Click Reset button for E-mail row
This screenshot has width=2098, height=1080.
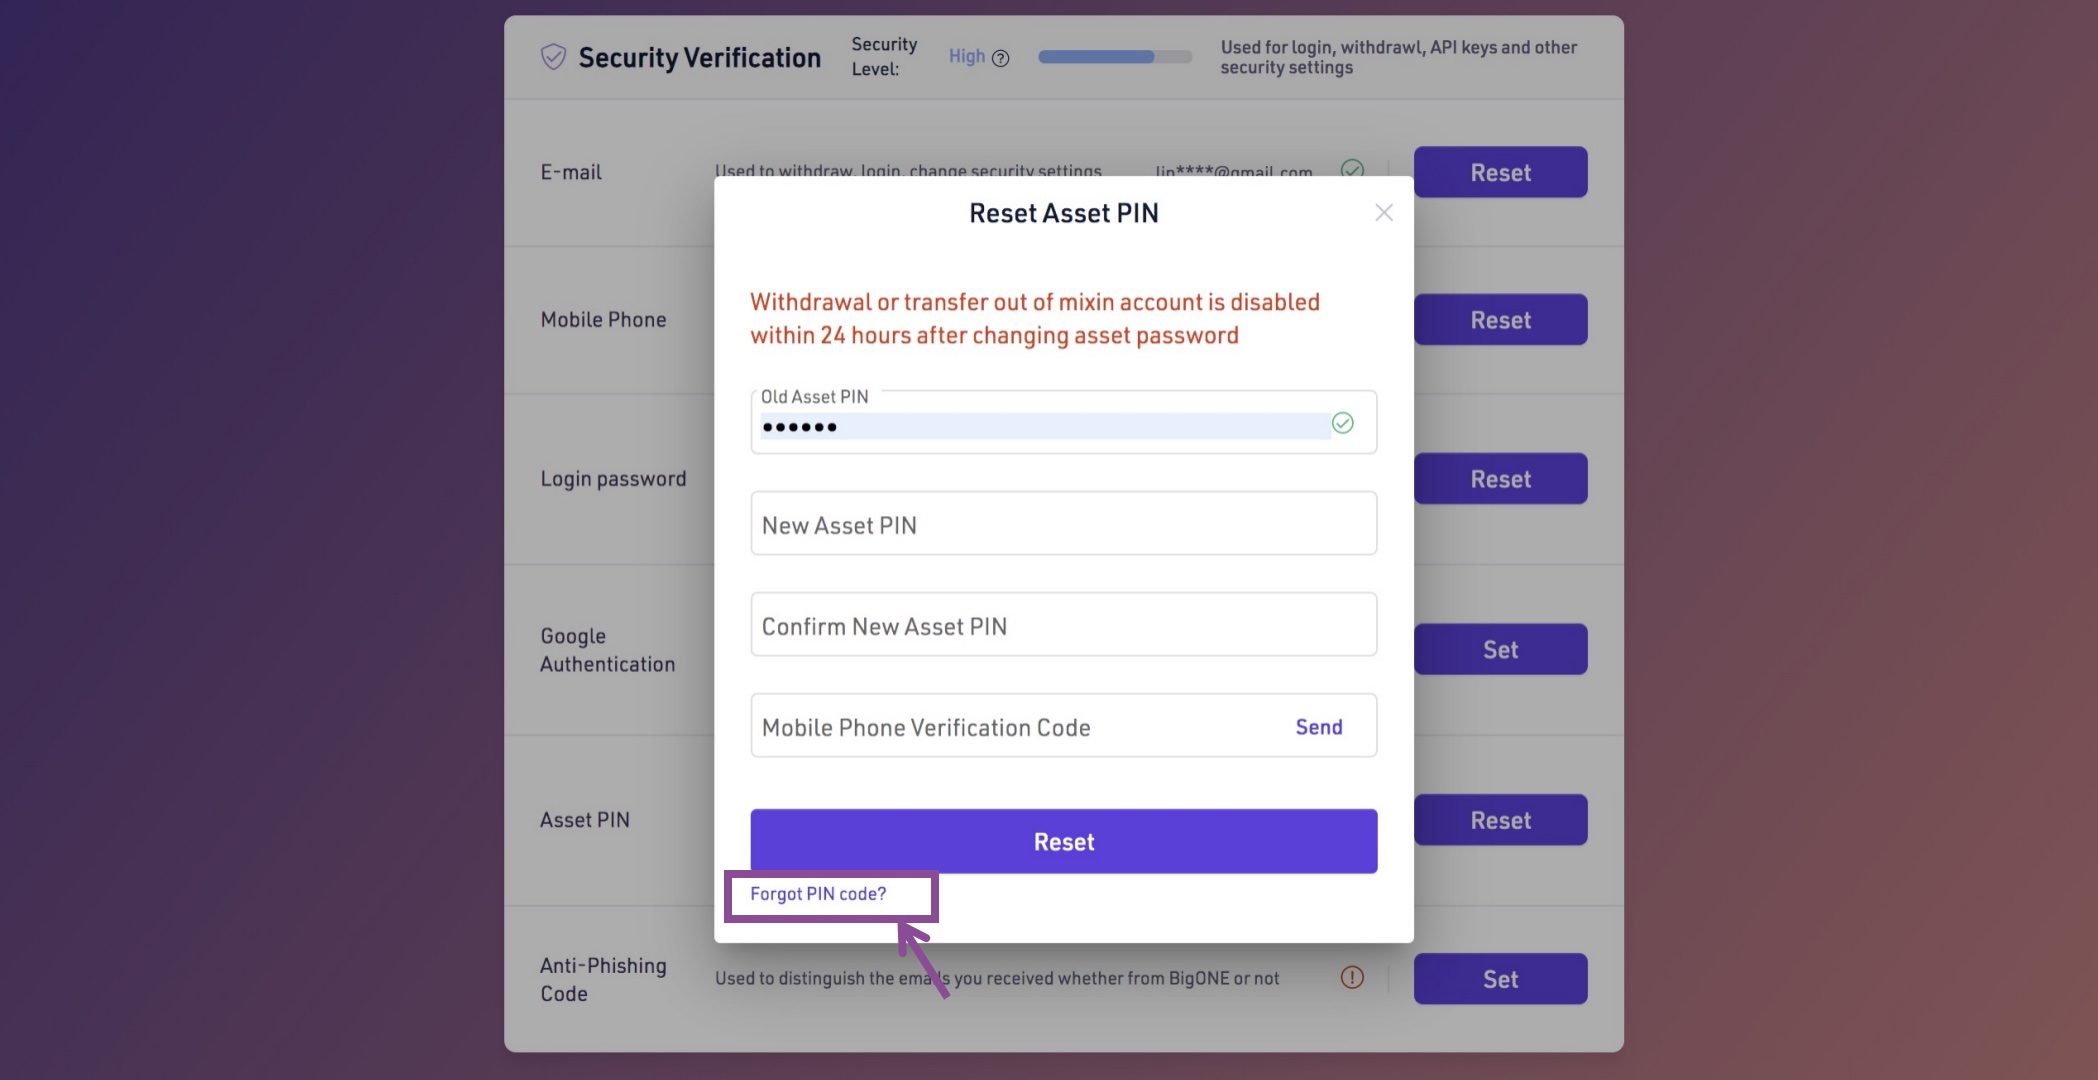coord(1499,172)
